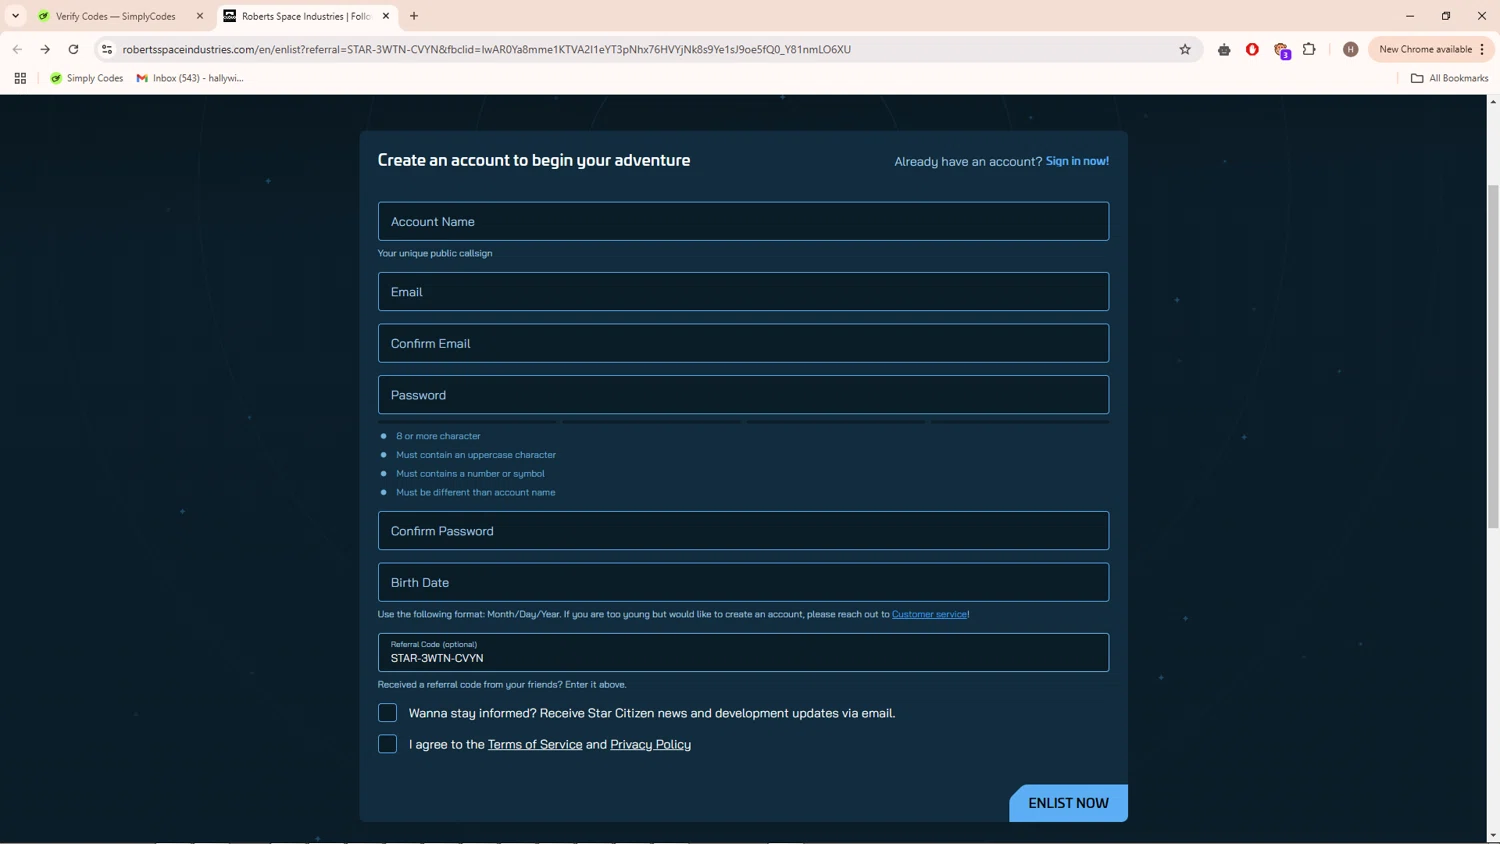
Task: Open the Privacy Policy link
Action: (x=650, y=744)
